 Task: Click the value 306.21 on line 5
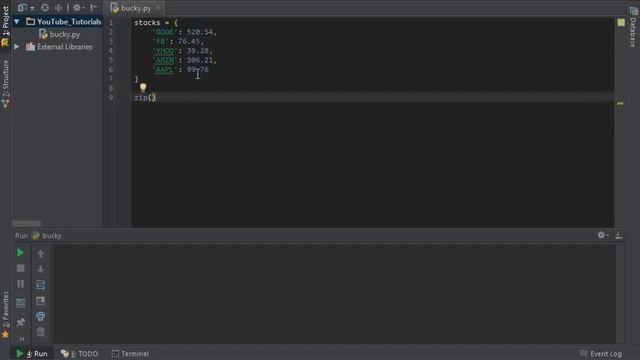tap(200, 60)
